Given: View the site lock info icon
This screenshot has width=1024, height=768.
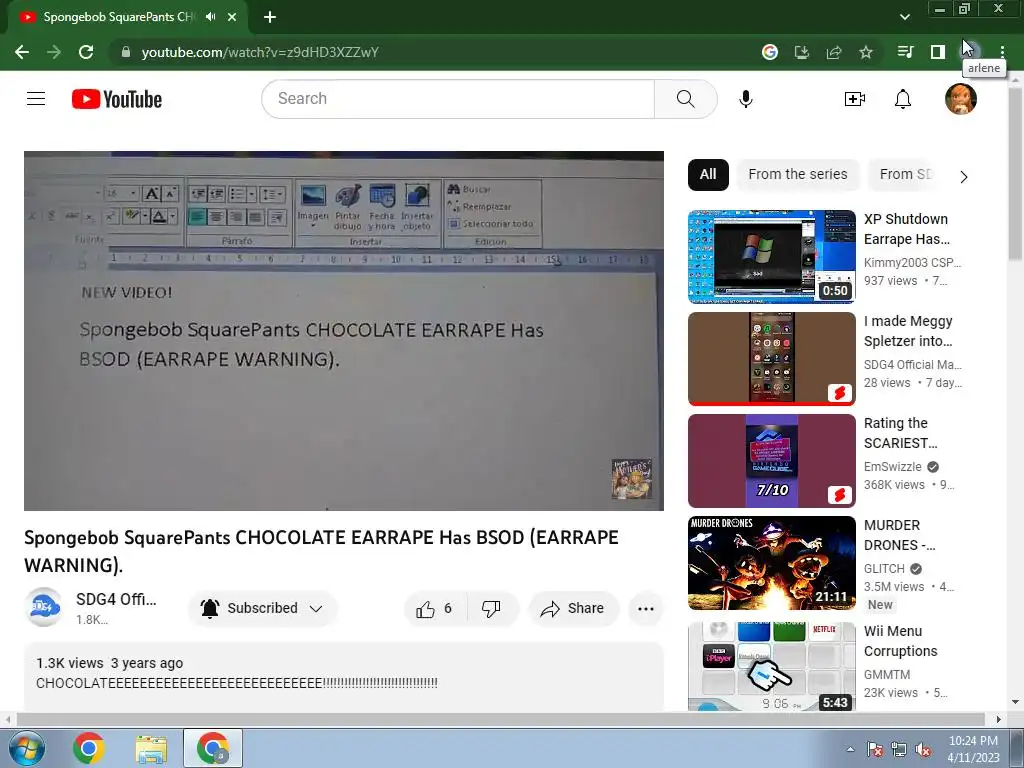Looking at the screenshot, I should coord(126,52).
